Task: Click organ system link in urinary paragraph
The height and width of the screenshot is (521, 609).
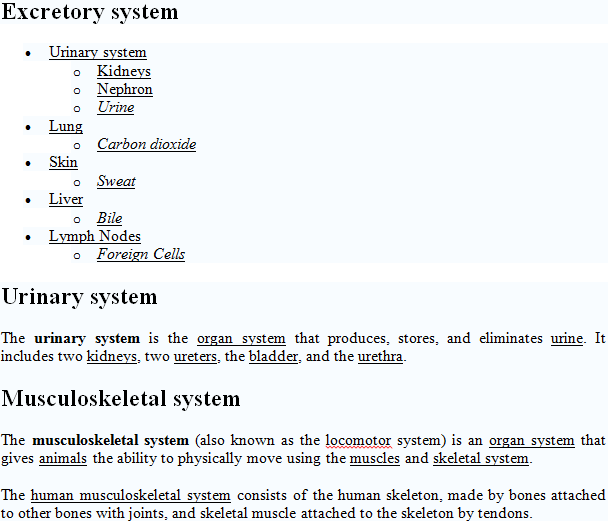Action: (241, 338)
